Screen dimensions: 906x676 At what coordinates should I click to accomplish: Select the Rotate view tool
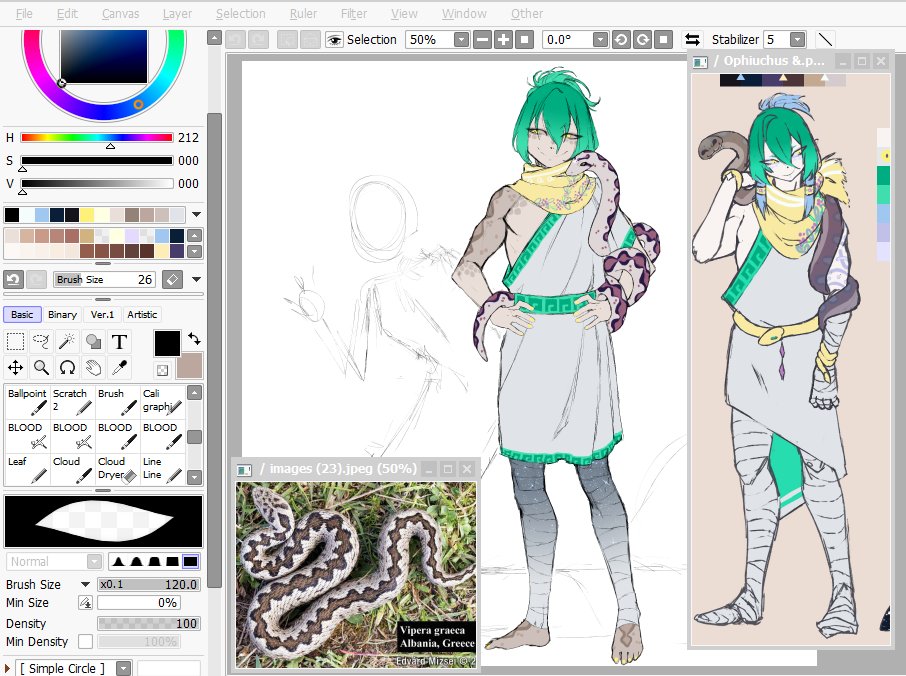click(x=67, y=367)
